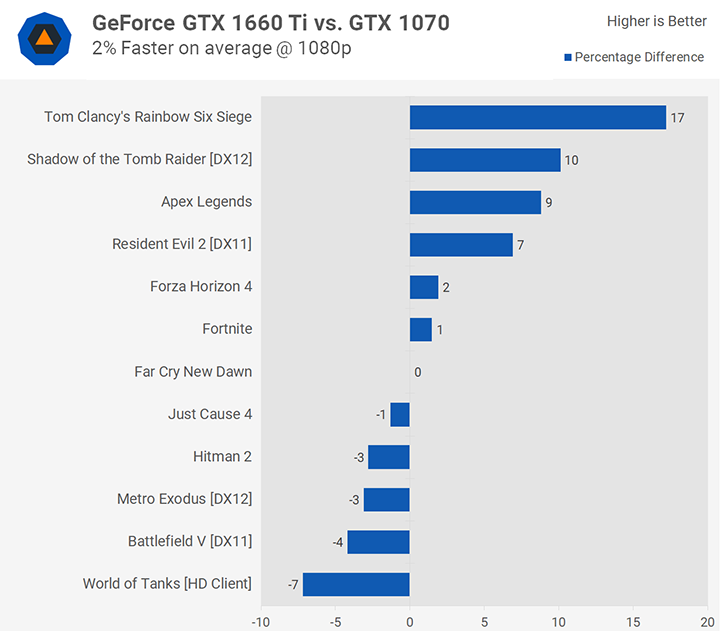Click the Percentage Difference legend label
This screenshot has height=631, width=720.
pos(639,57)
